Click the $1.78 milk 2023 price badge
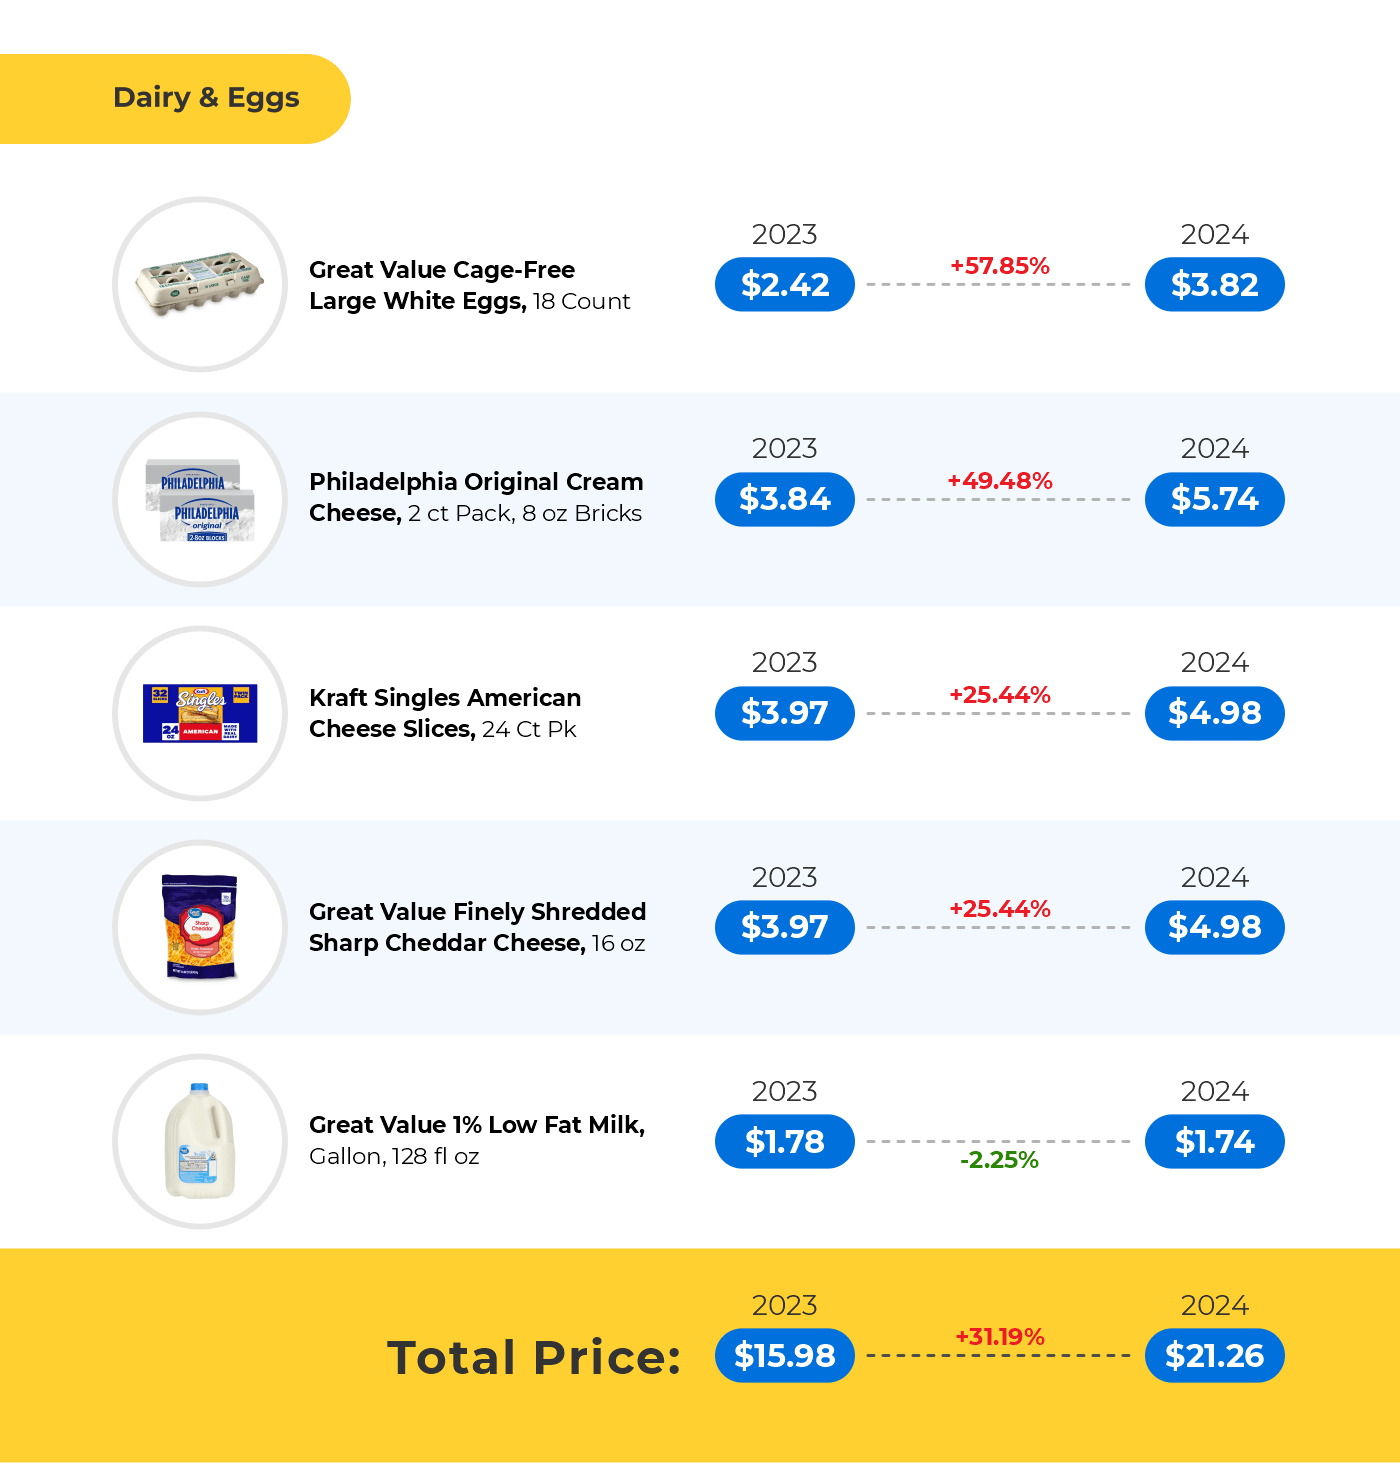The width and height of the screenshot is (1400, 1463). pyautogui.click(x=785, y=1141)
